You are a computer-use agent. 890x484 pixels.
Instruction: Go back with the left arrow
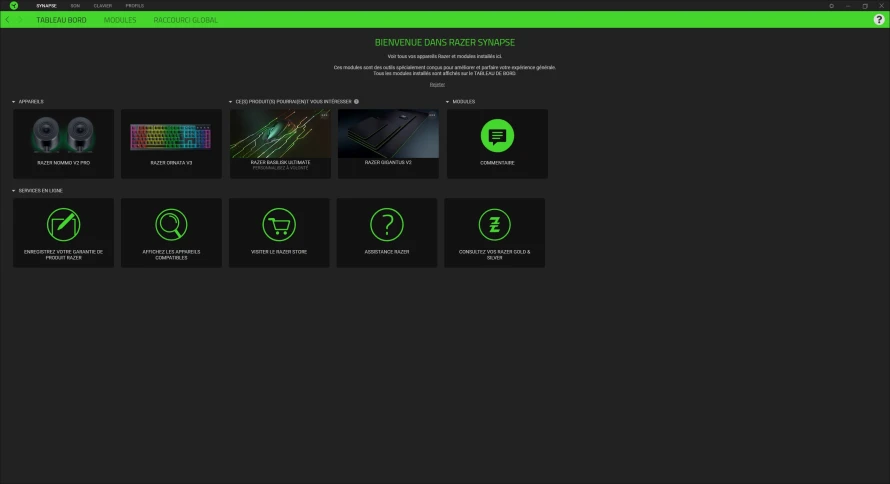click(7, 20)
